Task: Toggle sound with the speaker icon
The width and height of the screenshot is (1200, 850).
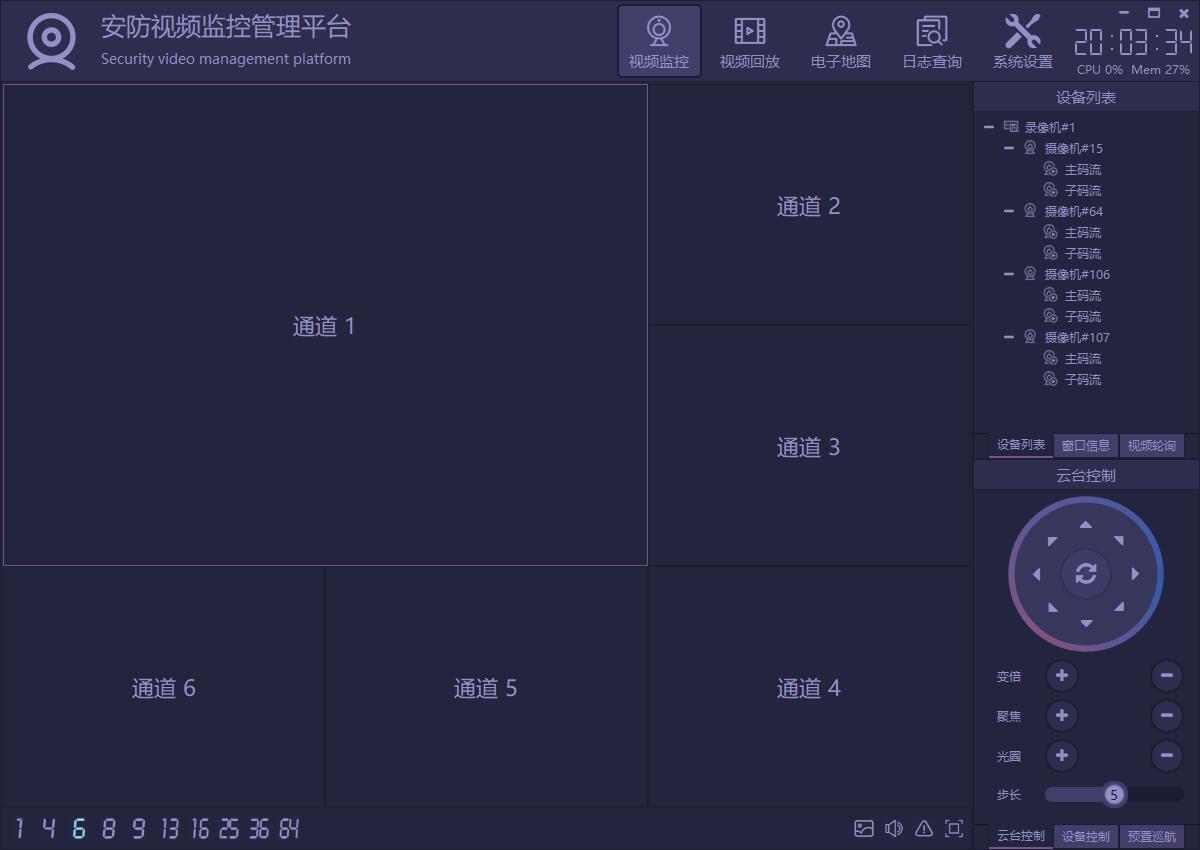Action: pyautogui.click(x=894, y=828)
